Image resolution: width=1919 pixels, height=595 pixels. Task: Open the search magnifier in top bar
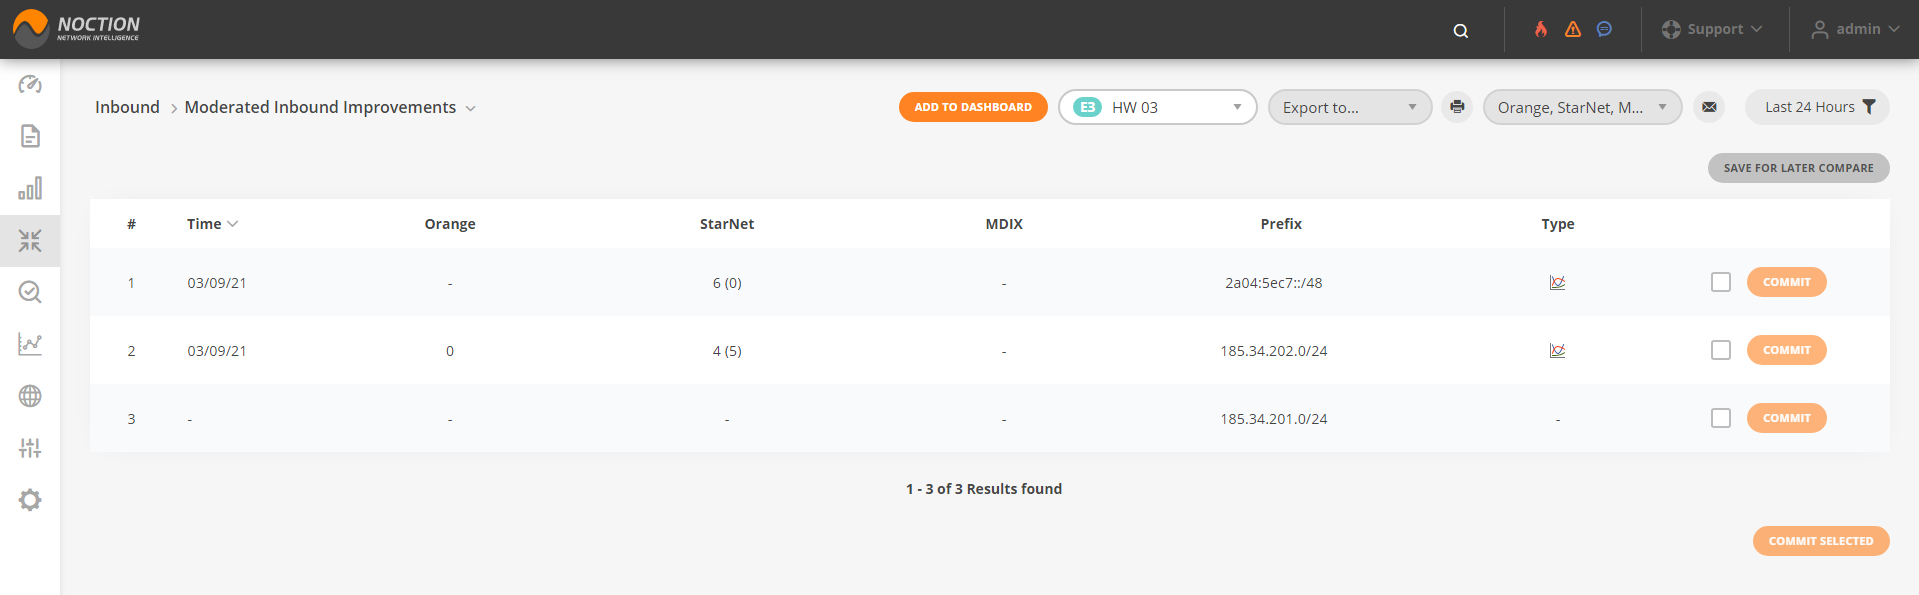pos(1461,30)
